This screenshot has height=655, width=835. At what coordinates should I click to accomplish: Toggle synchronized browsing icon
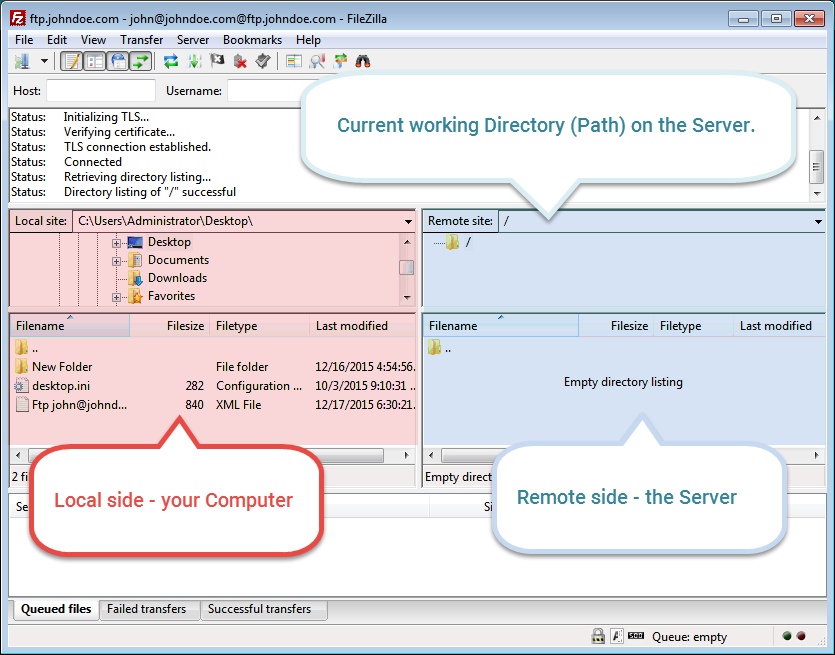(340, 62)
